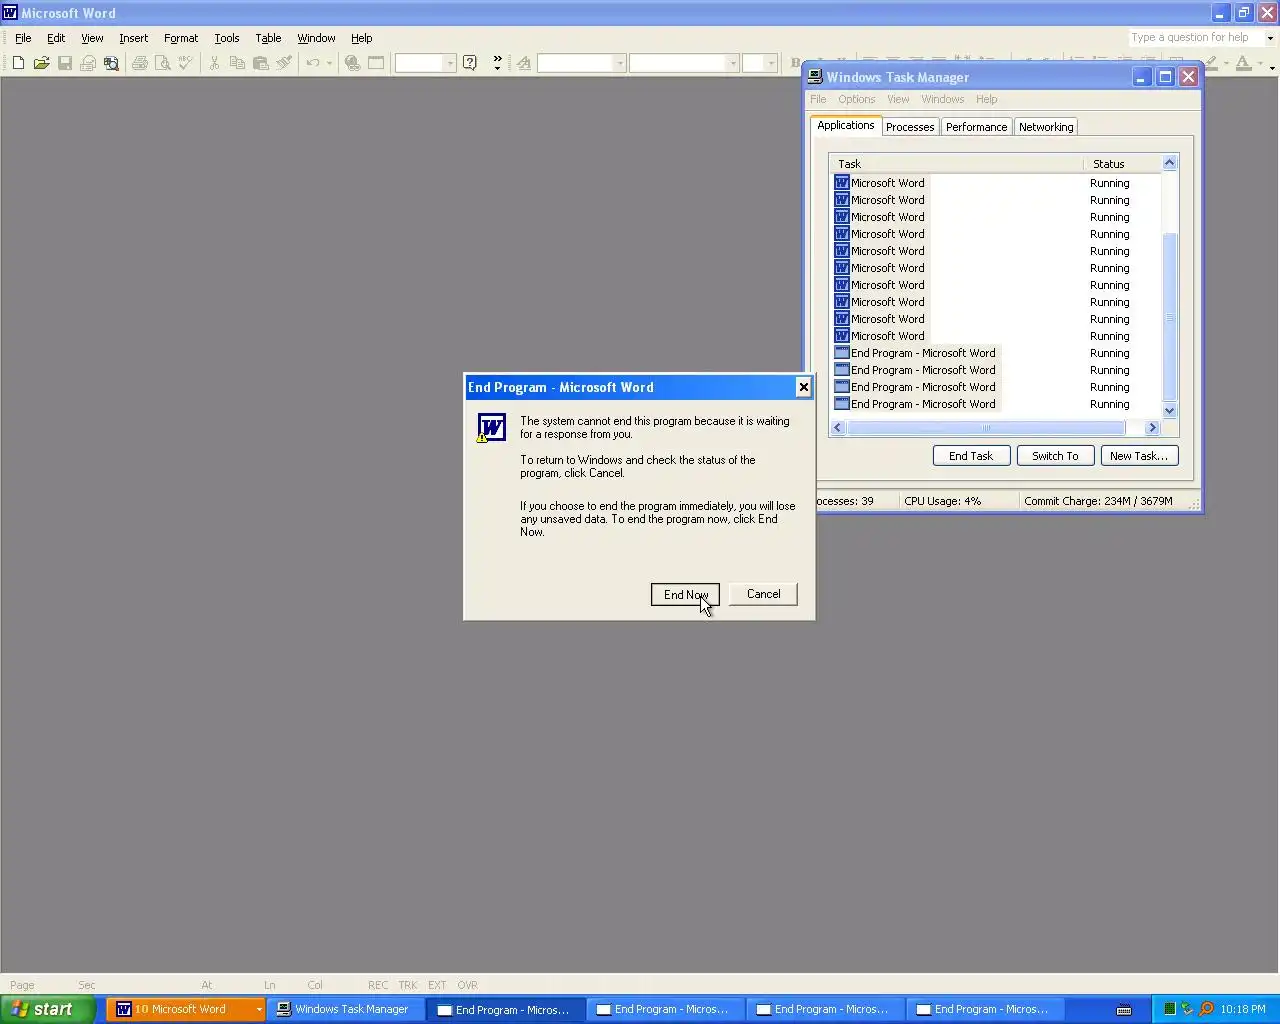Screen dimensions: 1280x1024
Task: Click the Windows Task Manager taskbar button
Action: 345,1009
